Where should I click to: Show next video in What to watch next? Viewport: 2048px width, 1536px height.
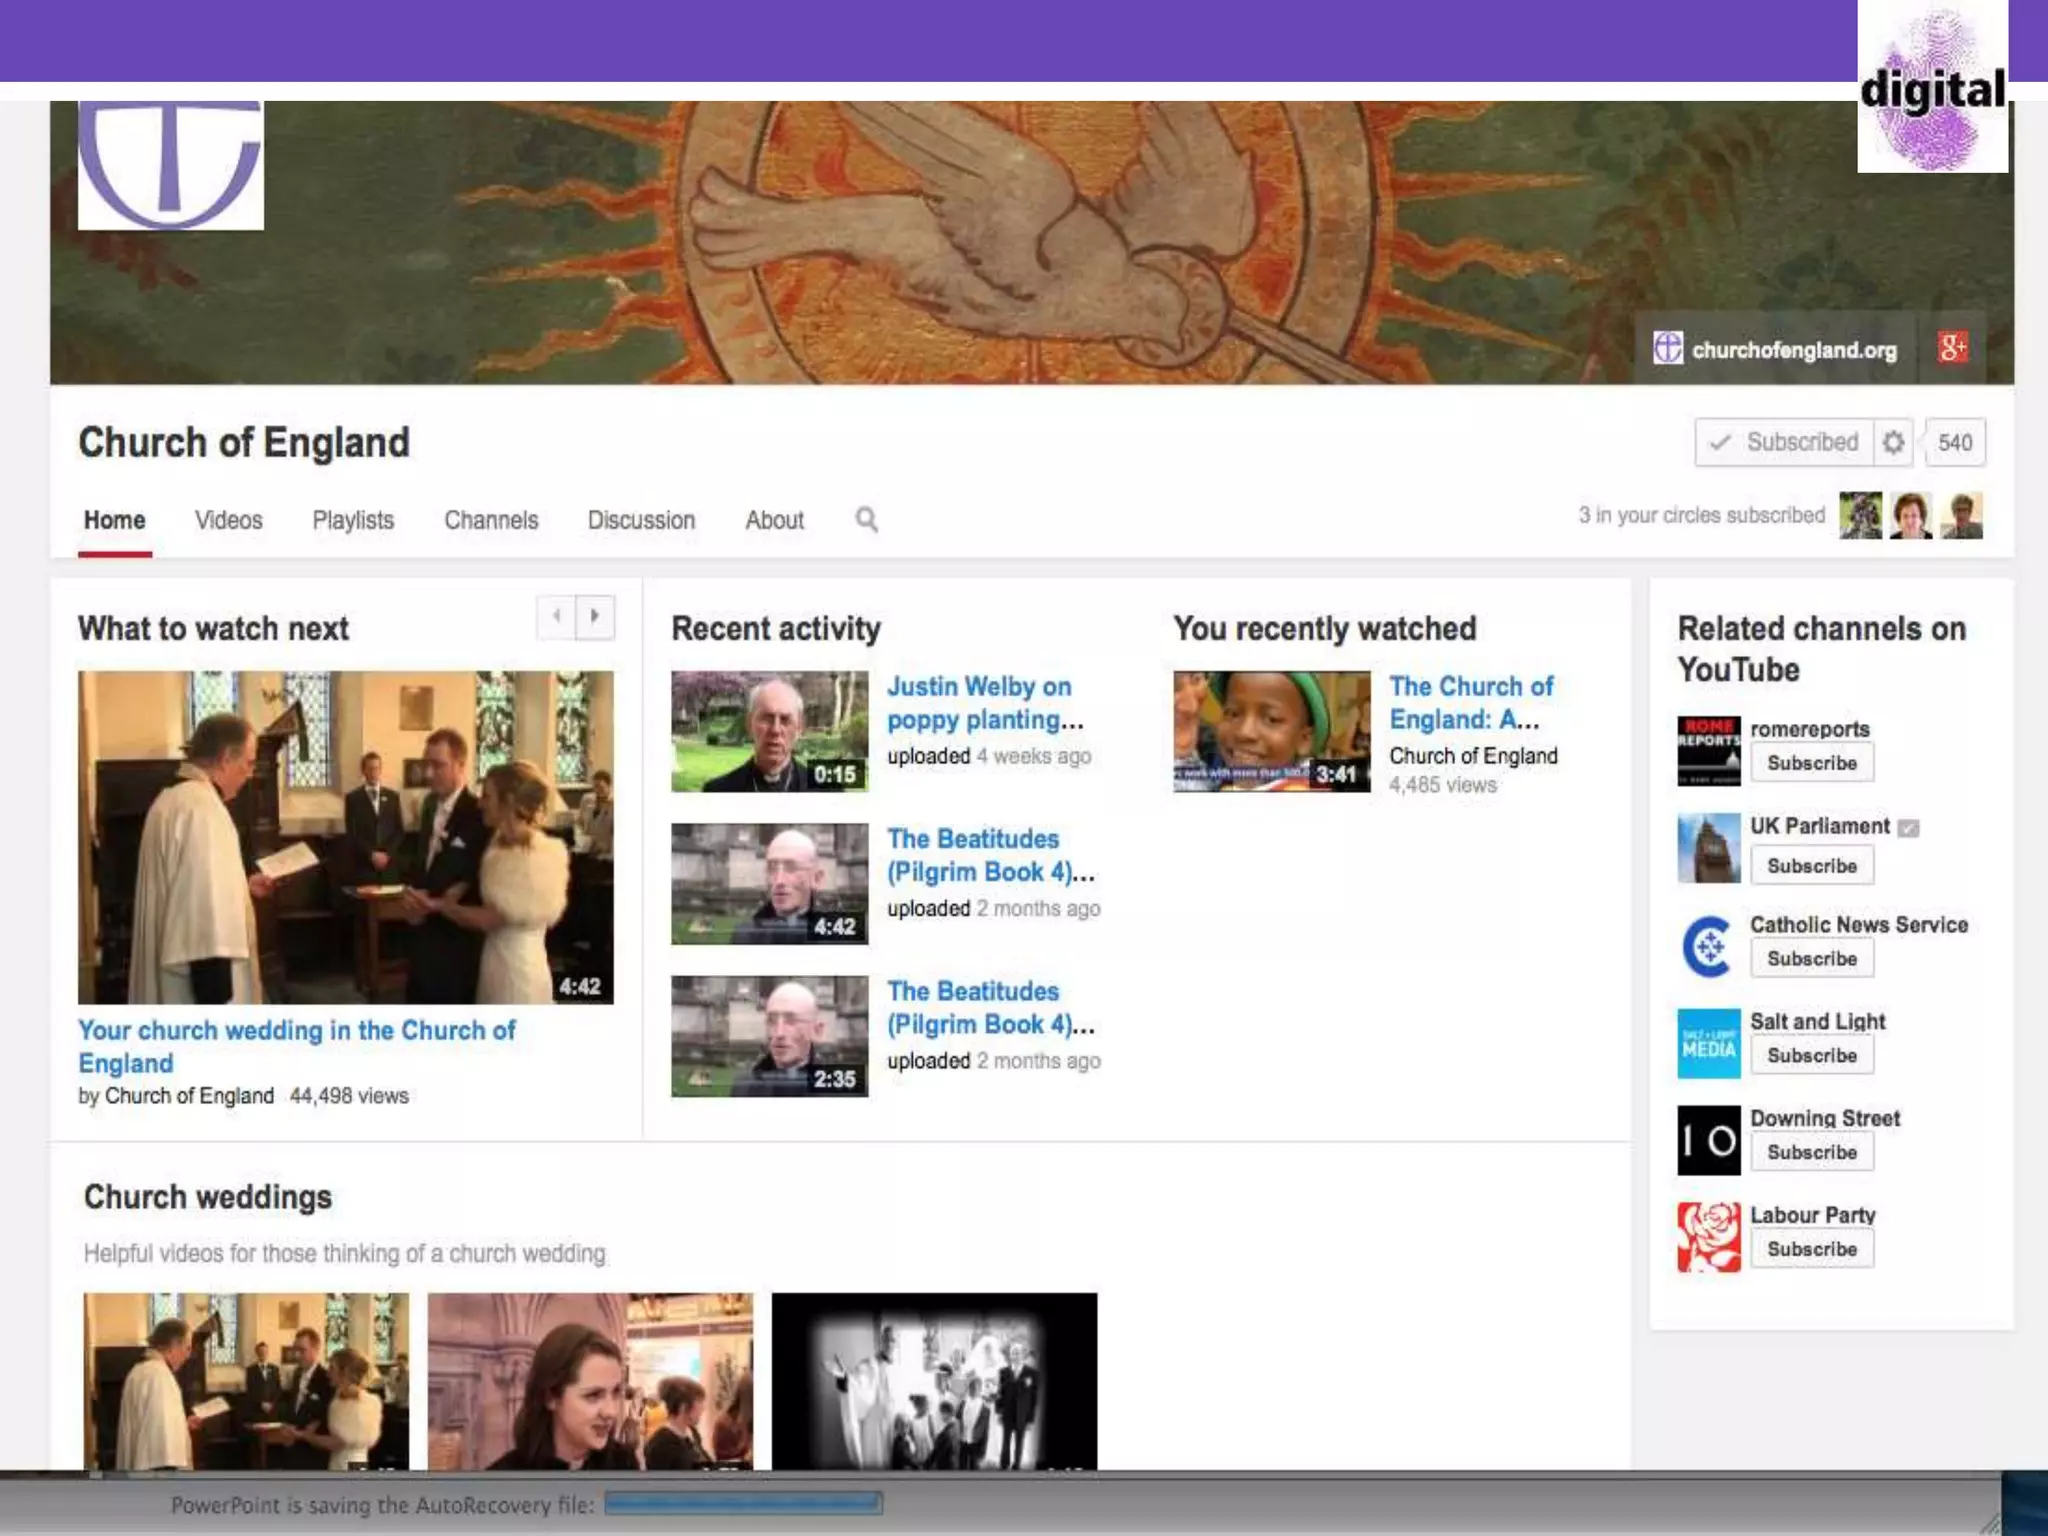click(595, 616)
